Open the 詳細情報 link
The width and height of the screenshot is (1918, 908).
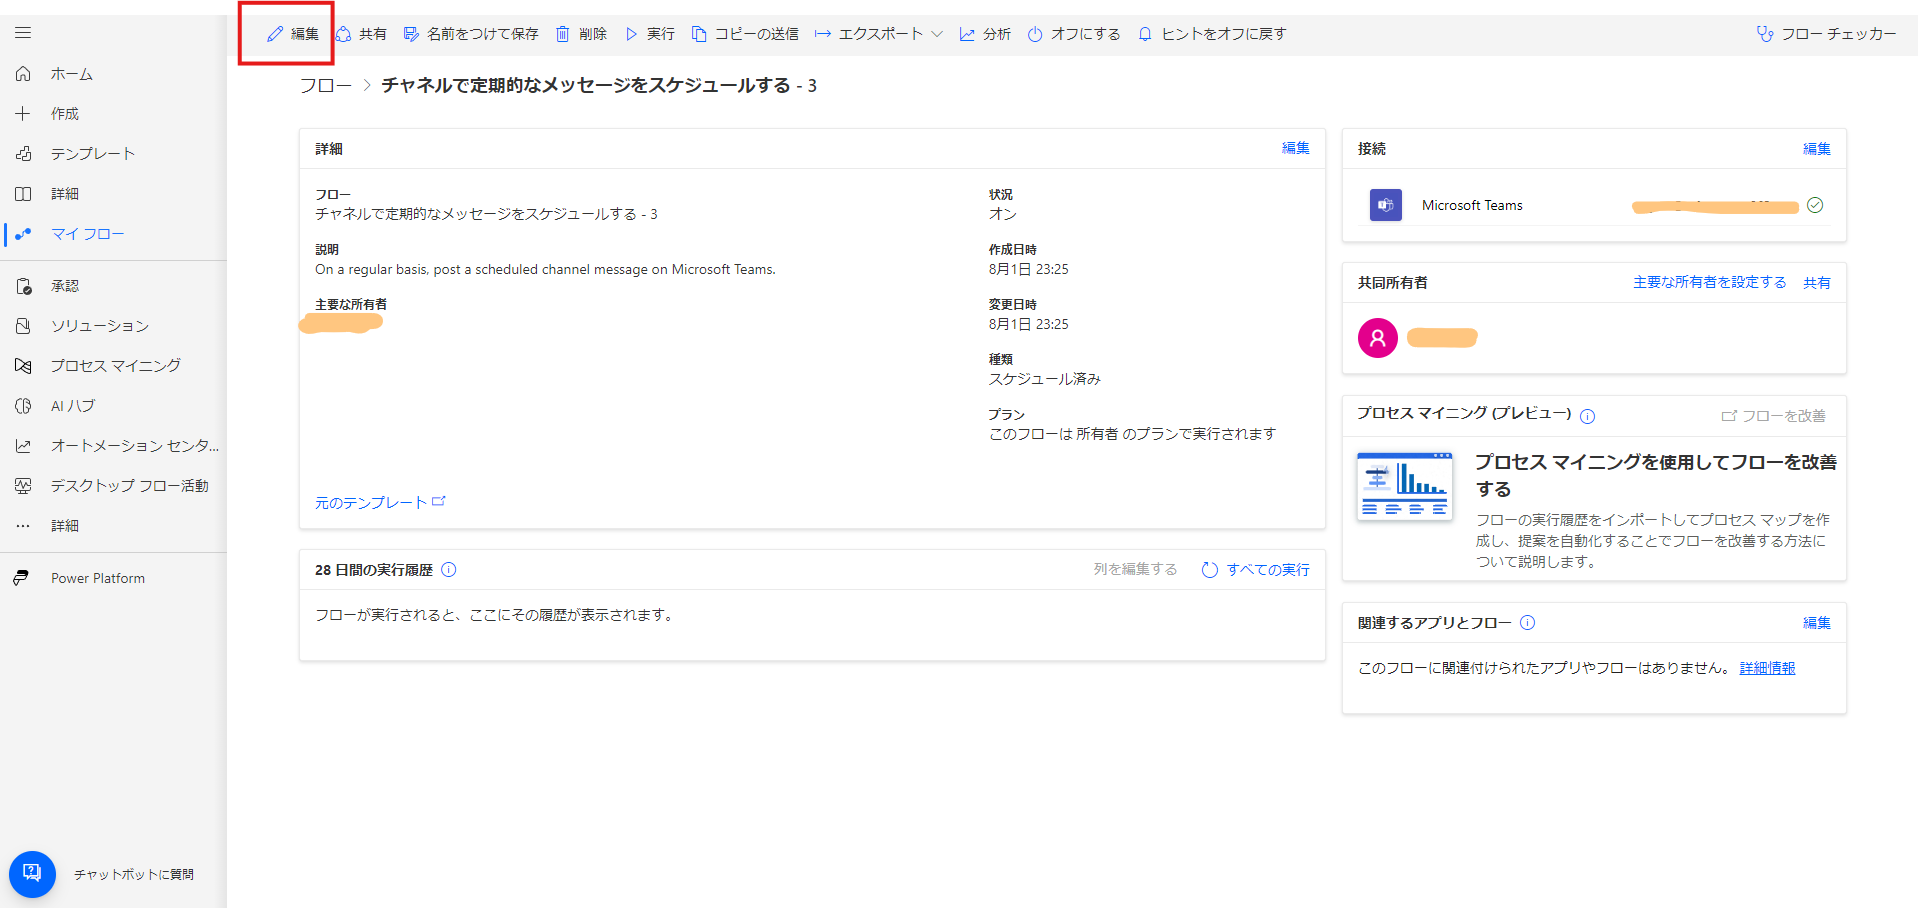click(1768, 668)
